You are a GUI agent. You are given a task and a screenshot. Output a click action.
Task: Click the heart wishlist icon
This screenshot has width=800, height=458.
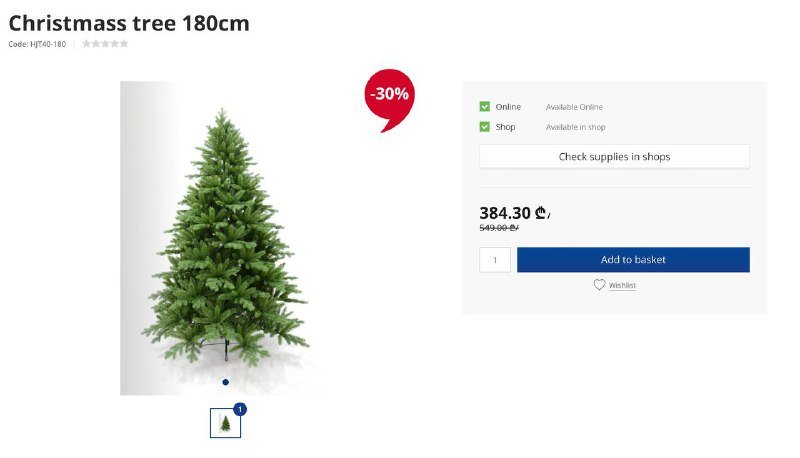pyautogui.click(x=599, y=285)
